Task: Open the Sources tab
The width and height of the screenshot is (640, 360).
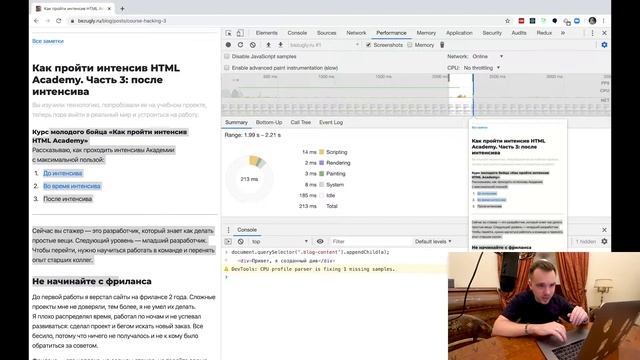Action: (327, 33)
